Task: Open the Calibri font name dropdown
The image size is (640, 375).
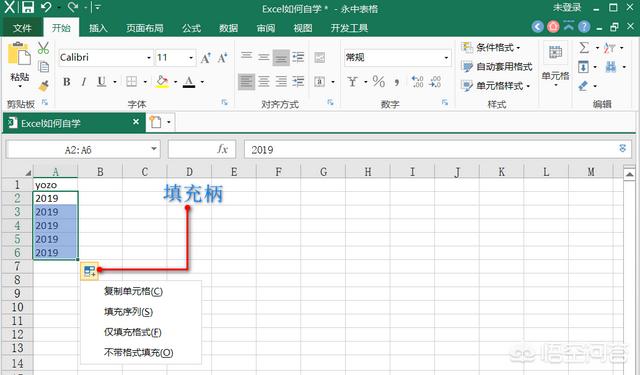Action: [x=149, y=58]
